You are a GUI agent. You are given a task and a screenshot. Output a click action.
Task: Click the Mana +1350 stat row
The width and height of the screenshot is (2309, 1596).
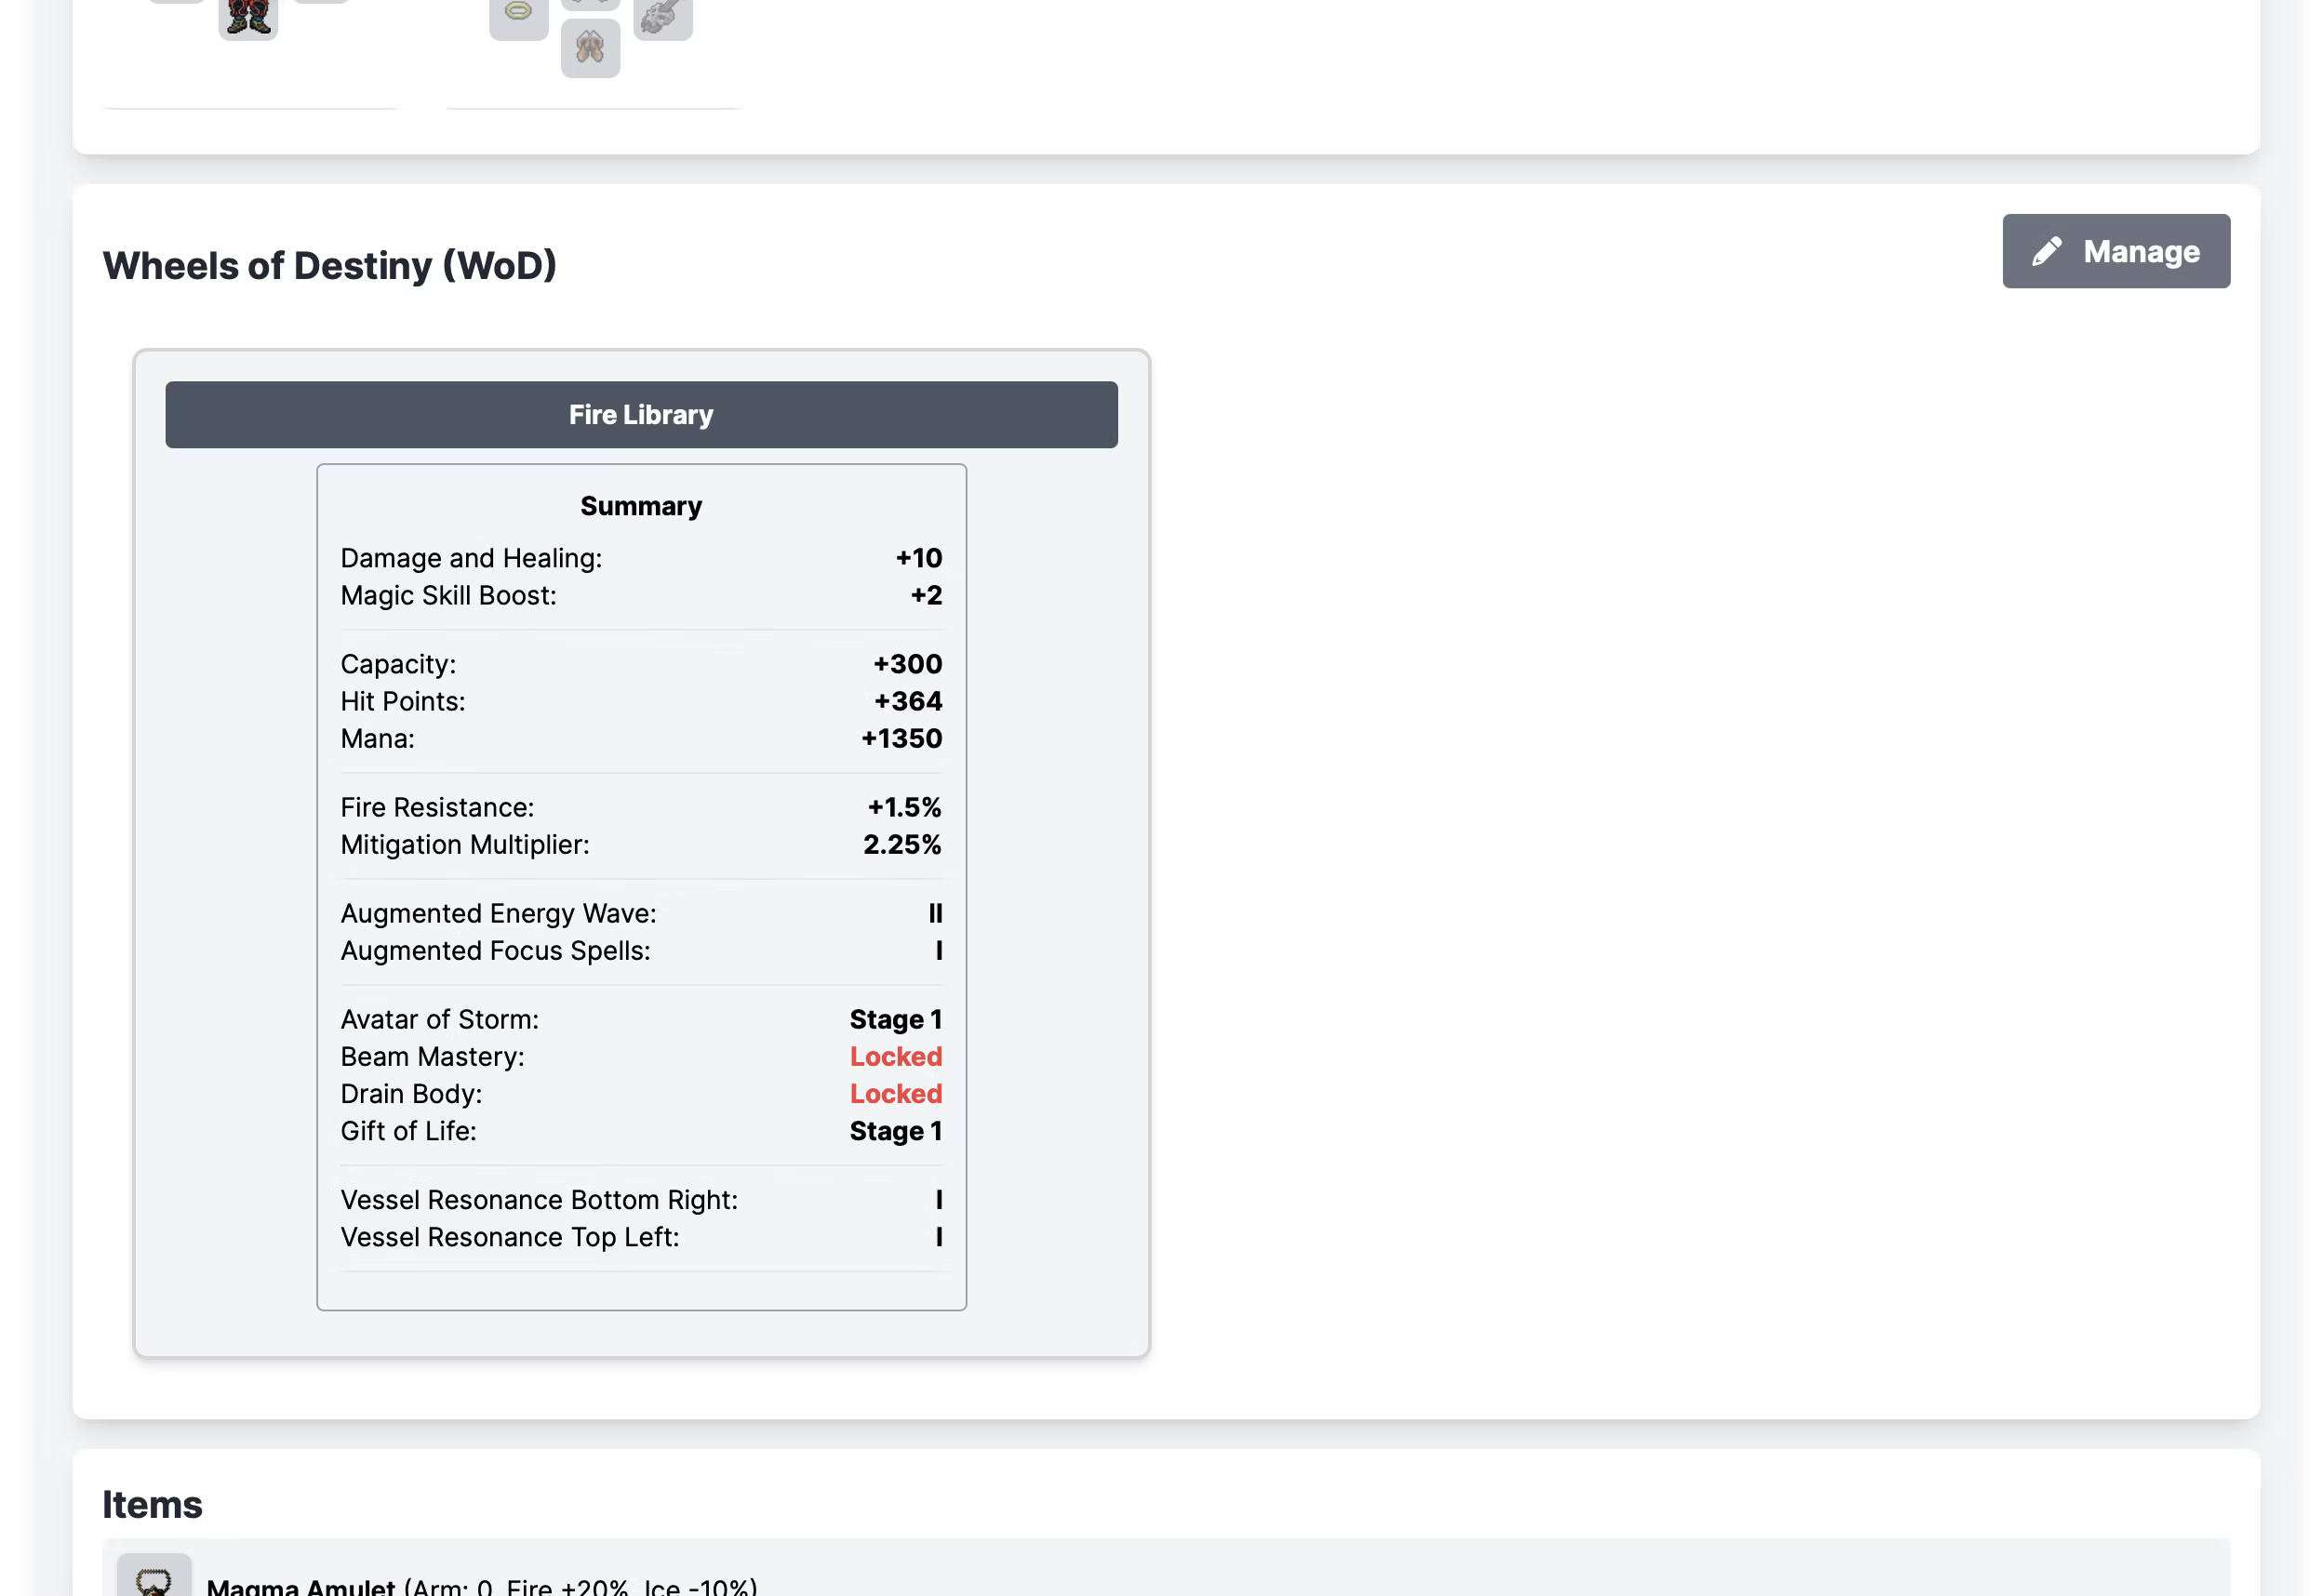pos(641,738)
